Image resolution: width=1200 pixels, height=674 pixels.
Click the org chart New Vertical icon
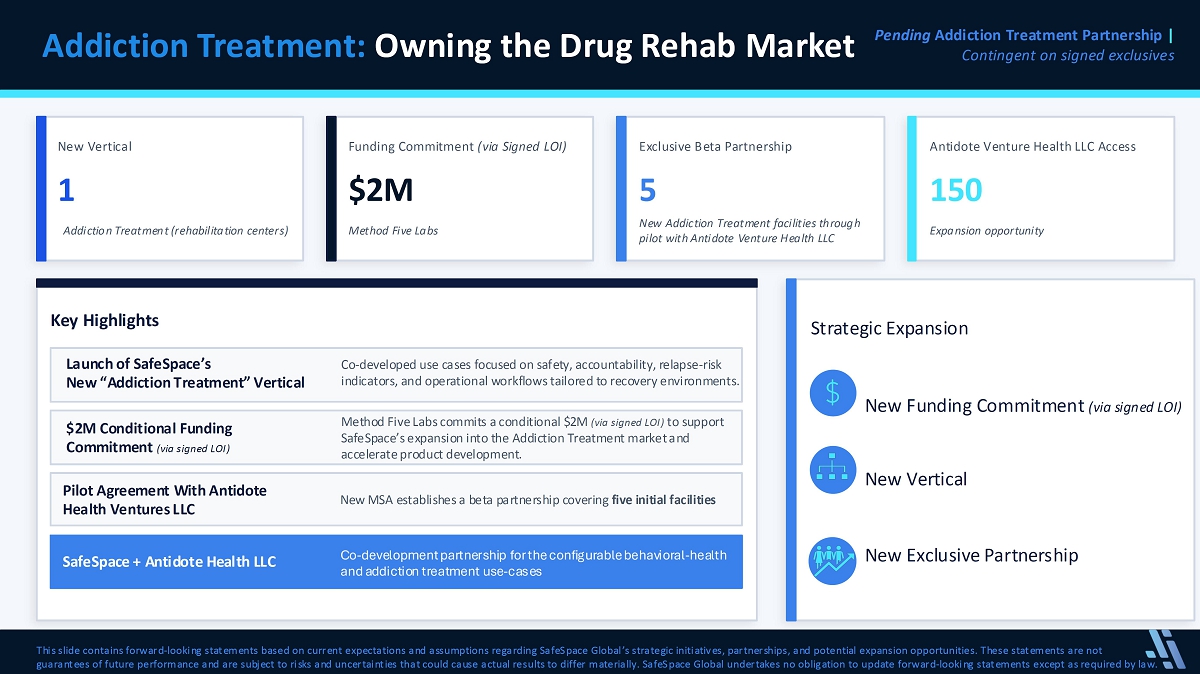[x=832, y=469]
